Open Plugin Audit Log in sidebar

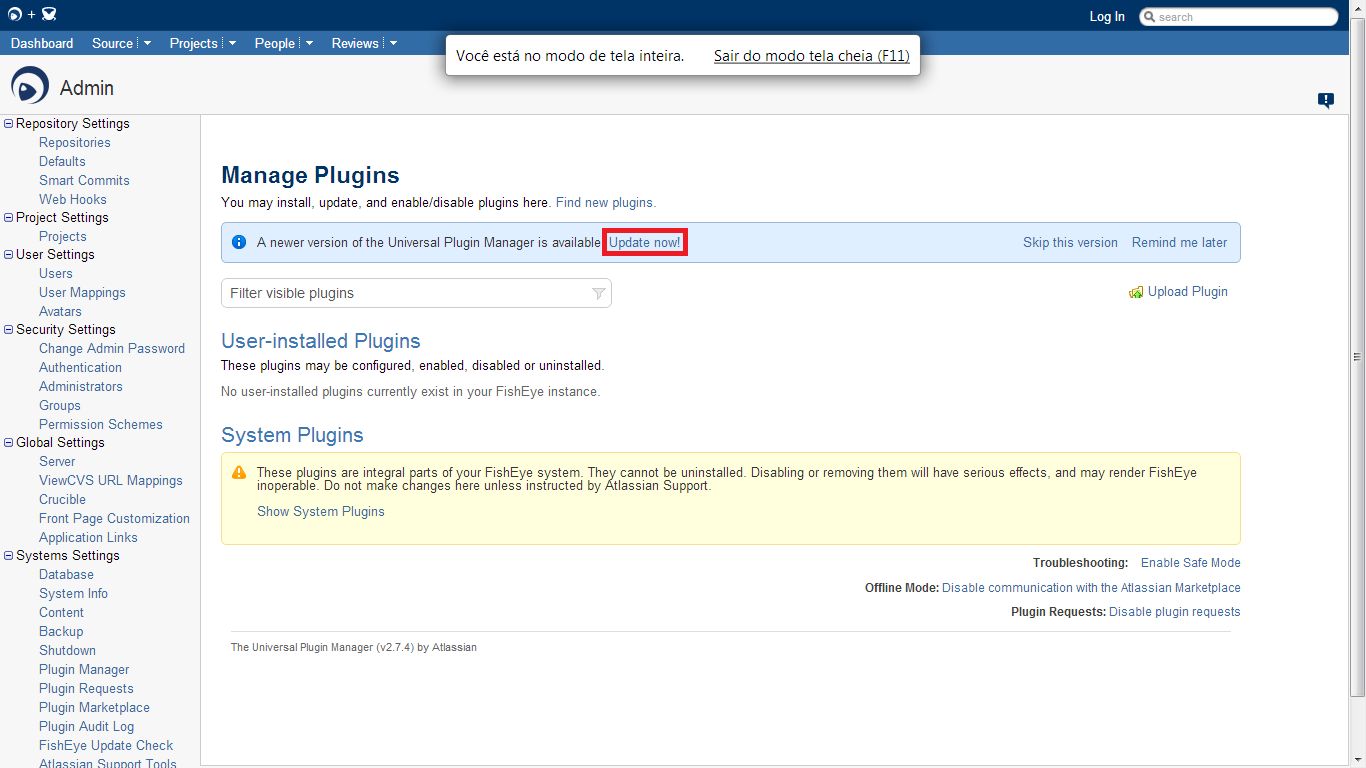pos(86,727)
